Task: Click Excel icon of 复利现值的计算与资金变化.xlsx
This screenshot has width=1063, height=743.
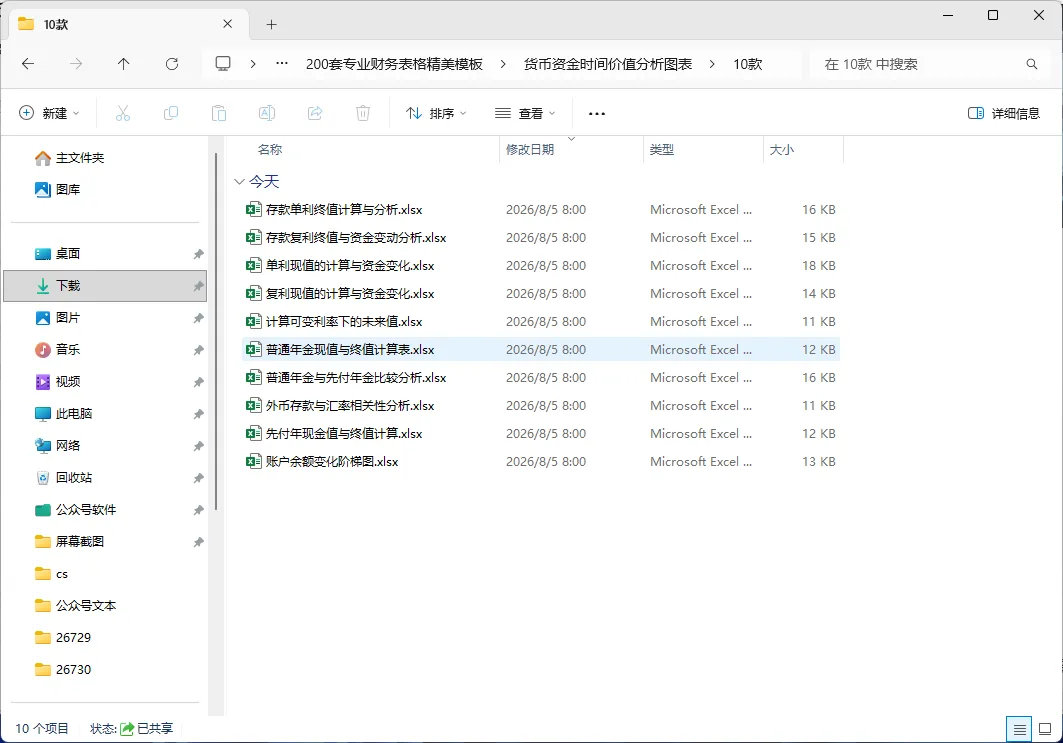Action: point(253,294)
